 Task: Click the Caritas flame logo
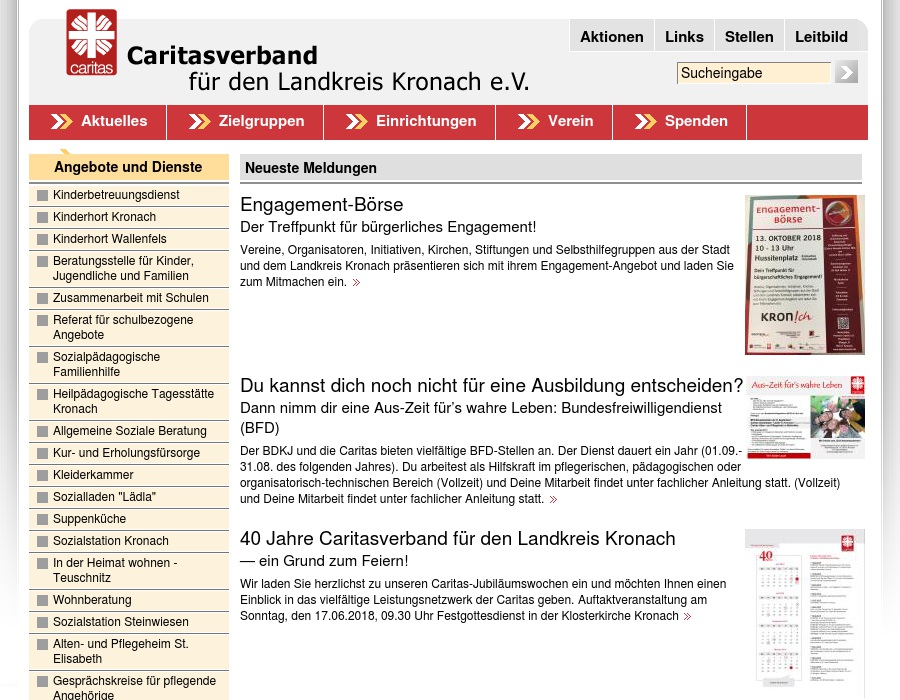[91, 42]
